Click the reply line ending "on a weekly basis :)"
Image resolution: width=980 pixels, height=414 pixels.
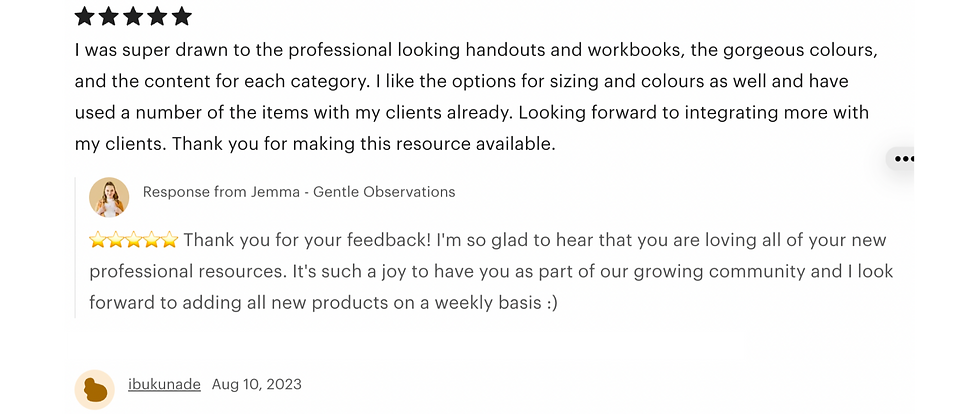click(323, 302)
